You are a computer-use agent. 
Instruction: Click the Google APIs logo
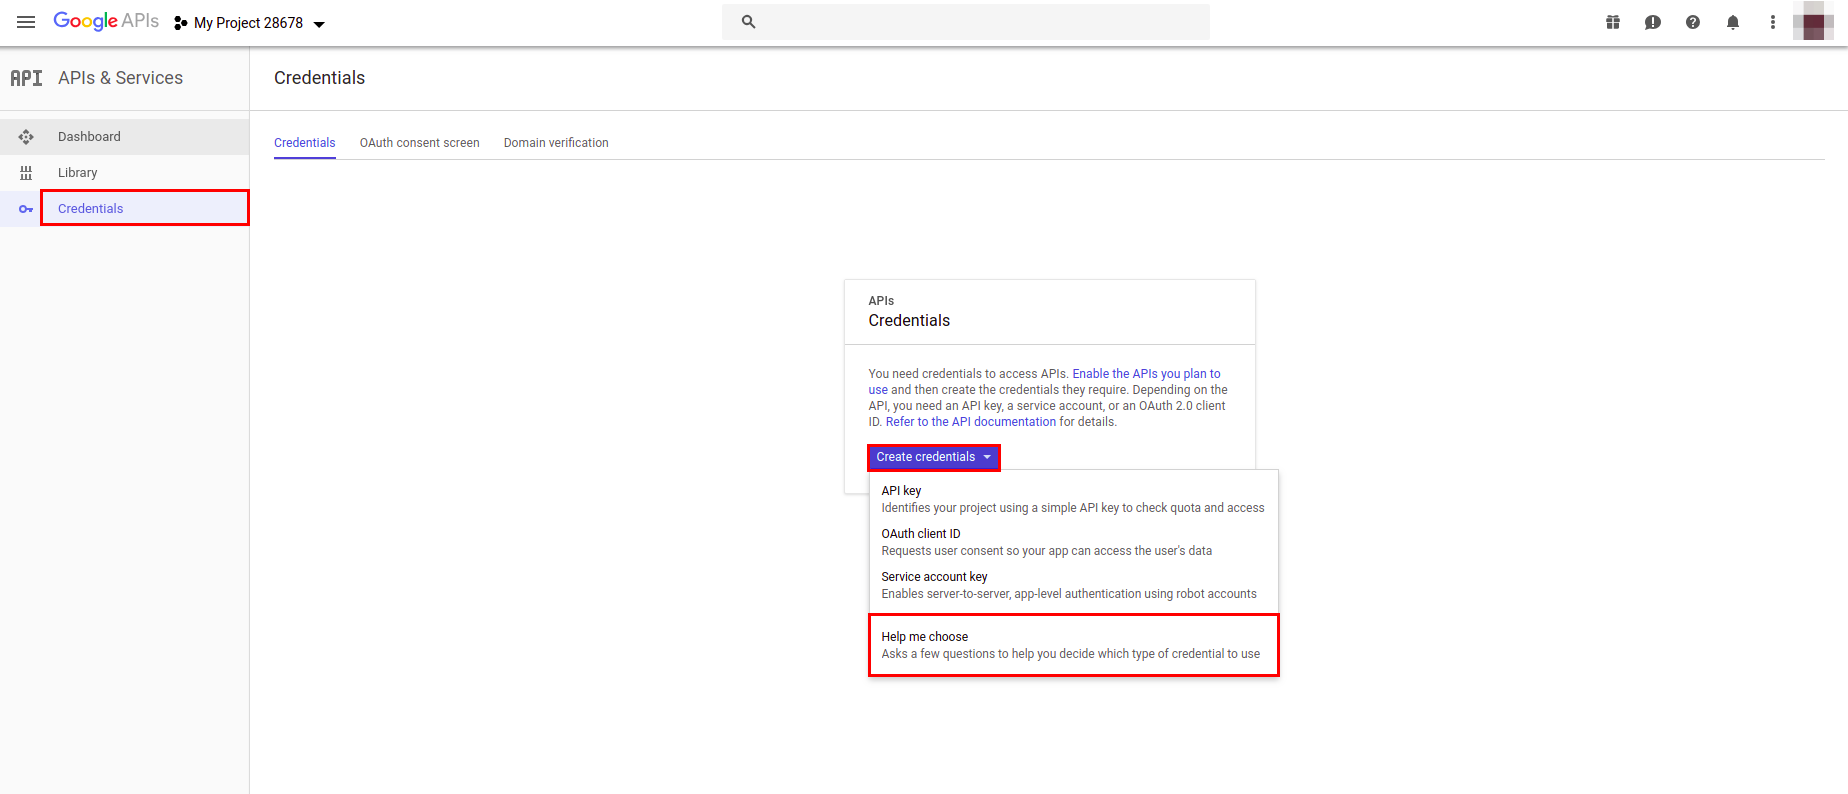pyautogui.click(x=106, y=21)
